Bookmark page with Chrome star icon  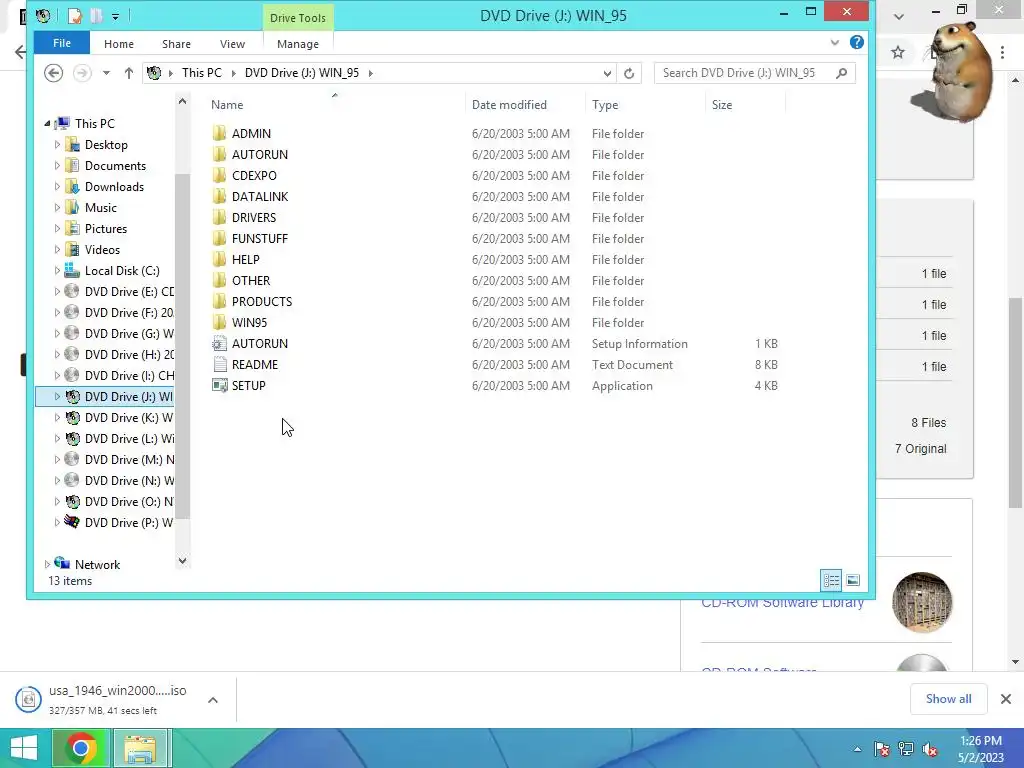[898, 52]
